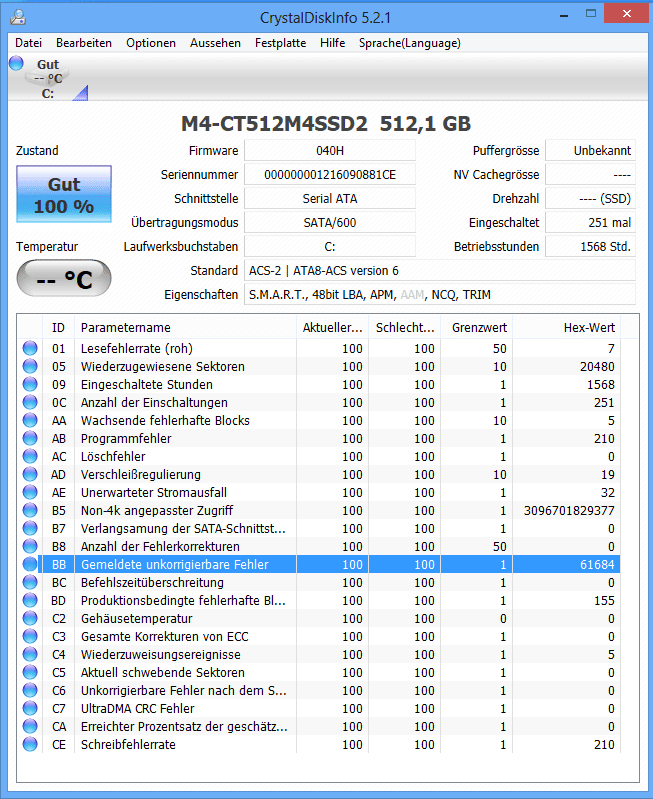Click the Betriebsstunden field 1568 Std.
653x799 pixels.
(x=590, y=247)
